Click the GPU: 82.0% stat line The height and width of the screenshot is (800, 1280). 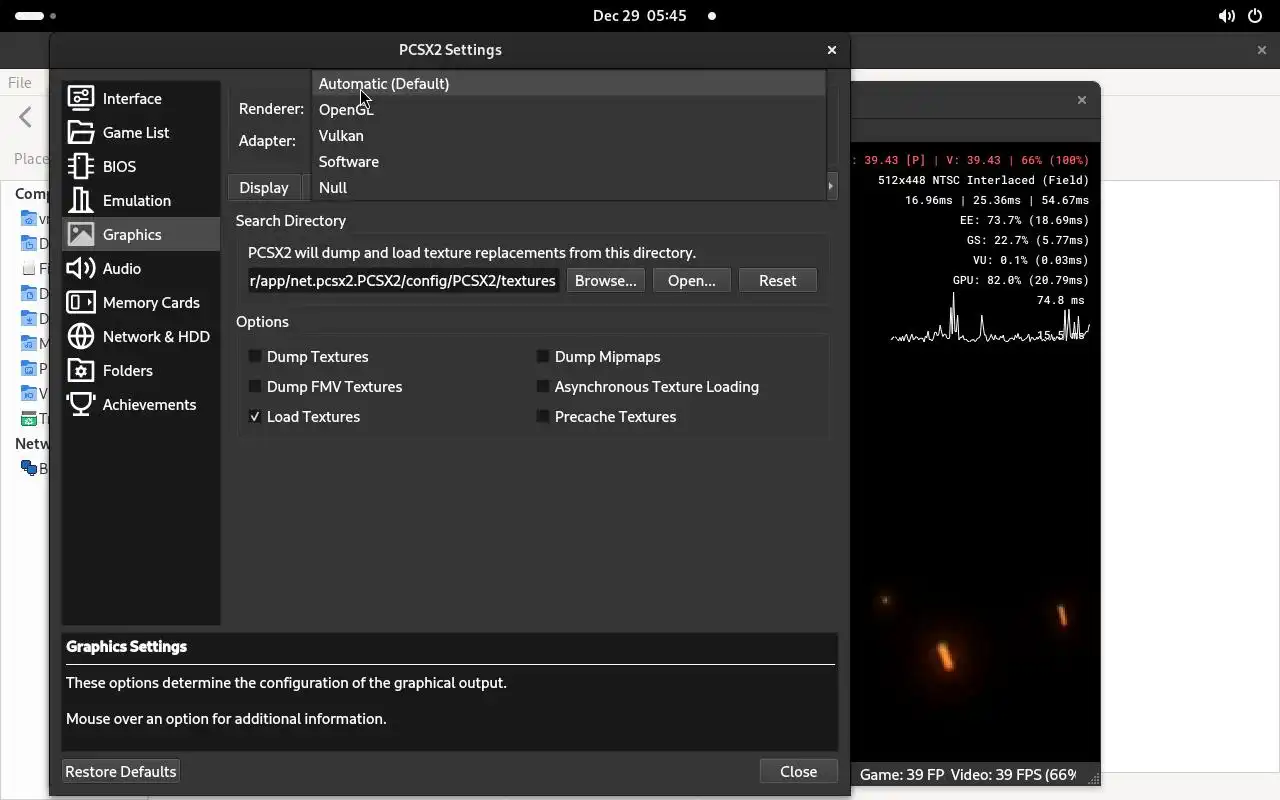click(1020, 280)
